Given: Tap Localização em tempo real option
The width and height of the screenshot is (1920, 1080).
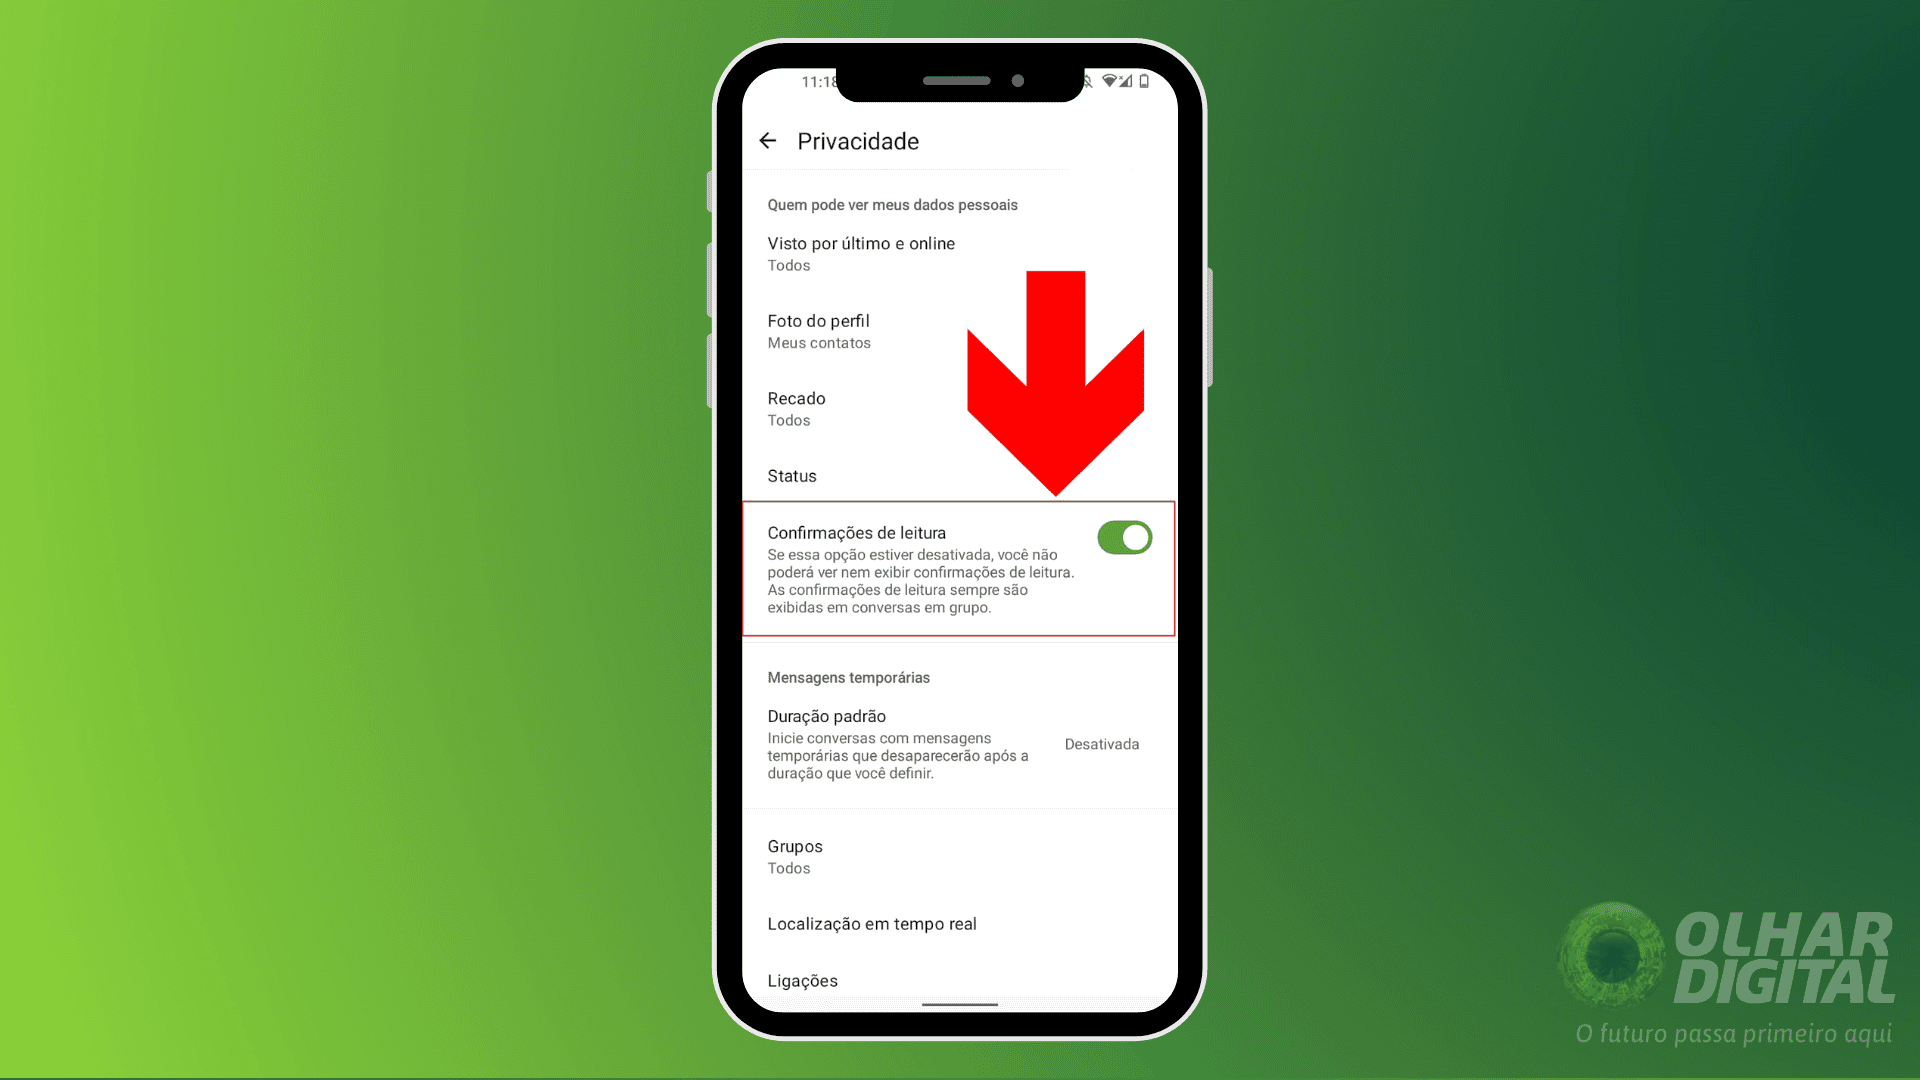Looking at the screenshot, I should tap(870, 923).
